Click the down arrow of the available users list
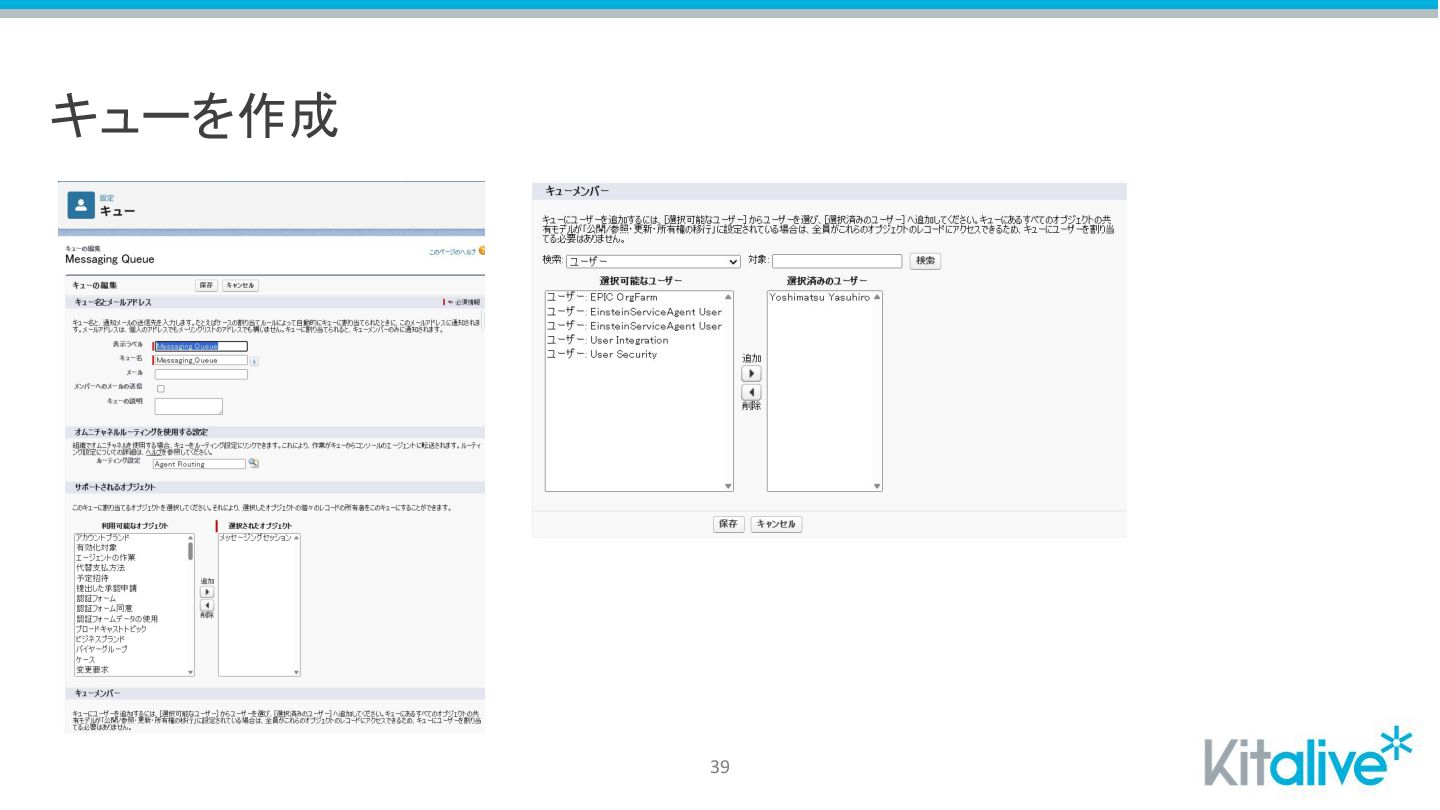 tap(728, 486)
